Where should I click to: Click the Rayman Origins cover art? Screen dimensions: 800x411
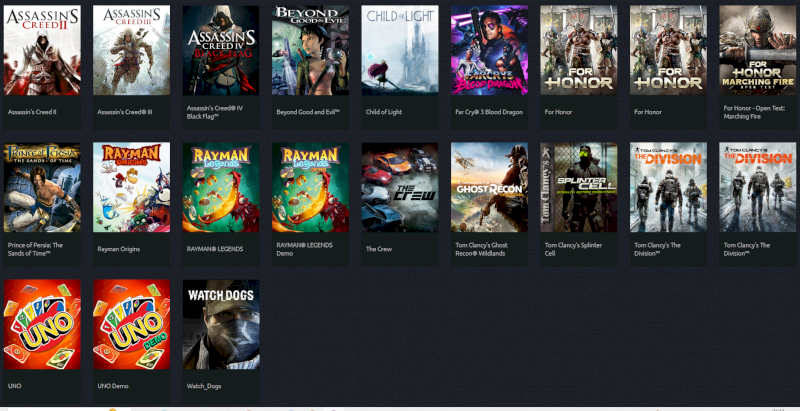tap(131, 187)
